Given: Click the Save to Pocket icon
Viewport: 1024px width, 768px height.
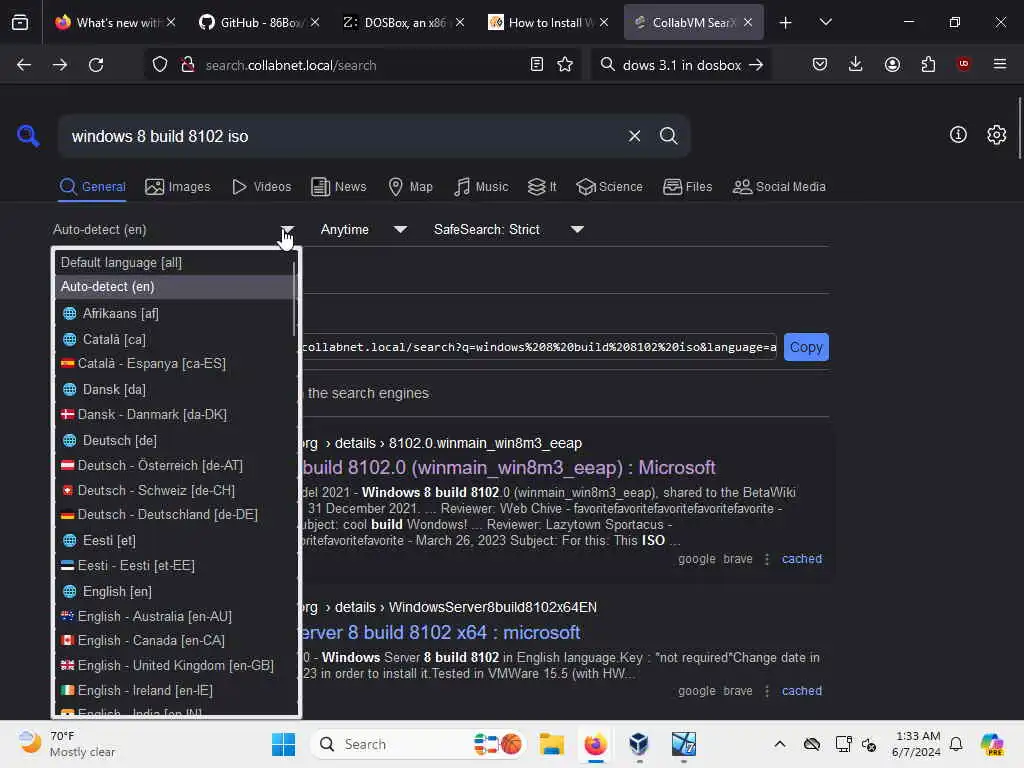Looking at the screenshot, I should click(x=820, y=65).
